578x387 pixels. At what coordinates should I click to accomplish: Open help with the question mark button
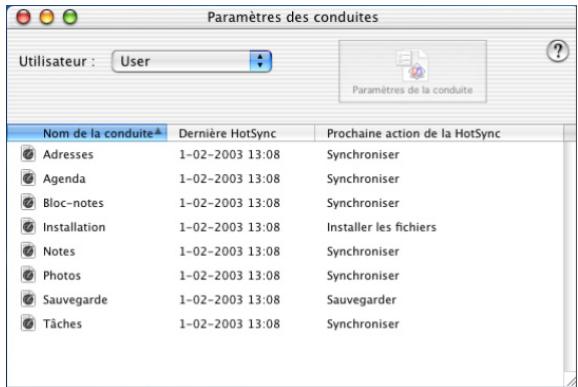(557, 51)
